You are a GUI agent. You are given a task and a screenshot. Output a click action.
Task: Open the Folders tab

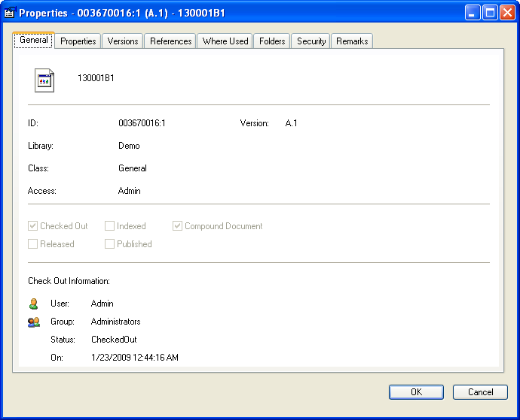272,41
